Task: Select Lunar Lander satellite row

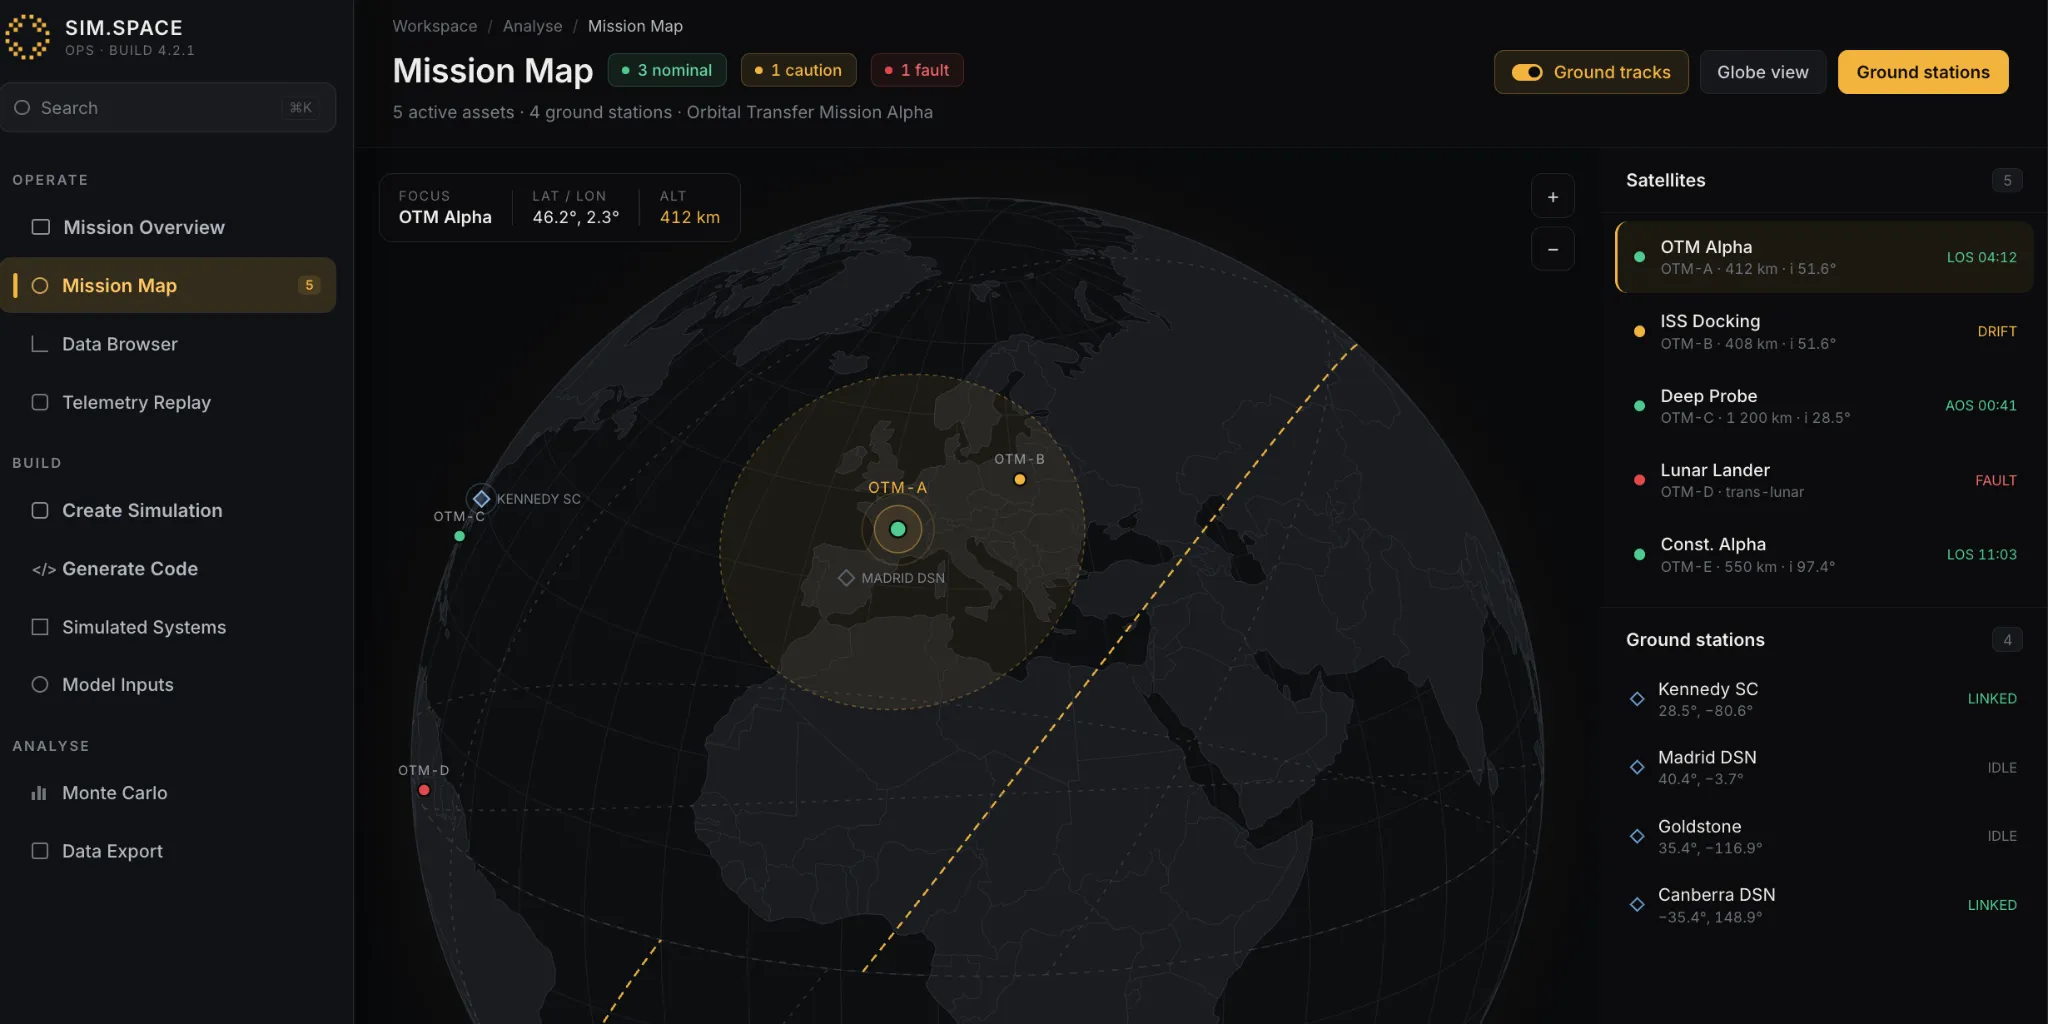Action: [x=1824, y=480]
